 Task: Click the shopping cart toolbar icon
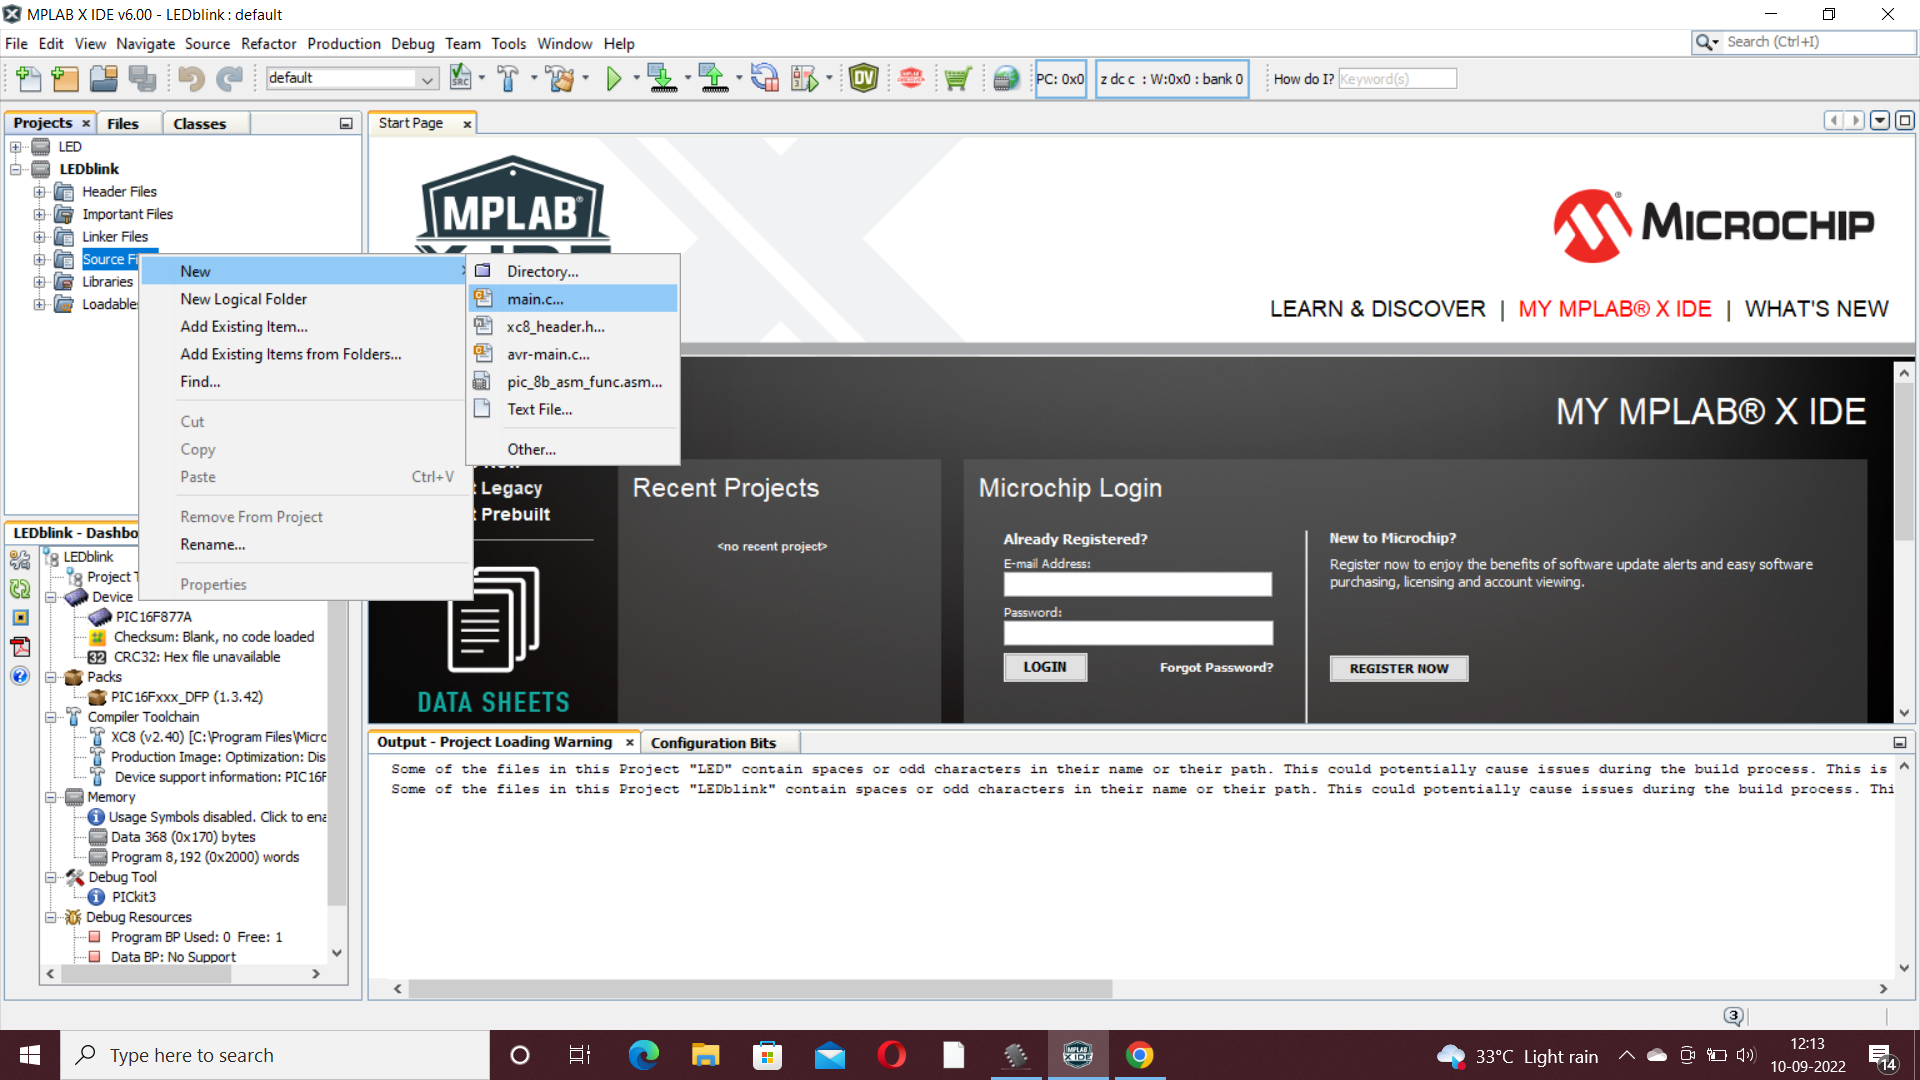(x=957, y=78)
